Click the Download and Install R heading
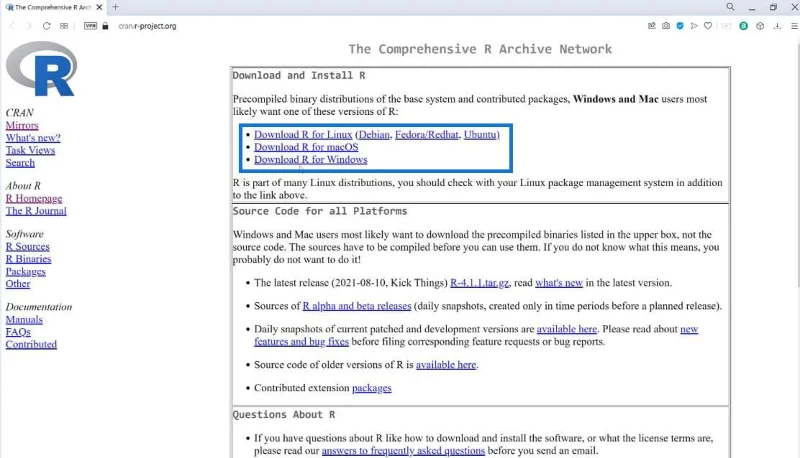Image resolution: width=800 pixels, height=458 pixels. (x=299, y=75)
